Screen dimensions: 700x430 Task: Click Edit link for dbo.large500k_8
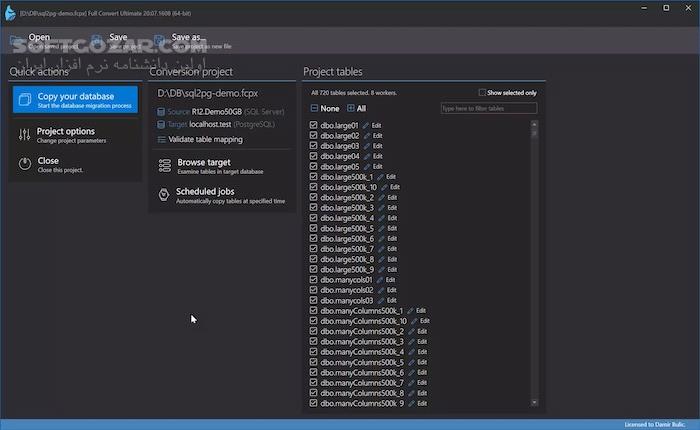(x=392, y=259)
